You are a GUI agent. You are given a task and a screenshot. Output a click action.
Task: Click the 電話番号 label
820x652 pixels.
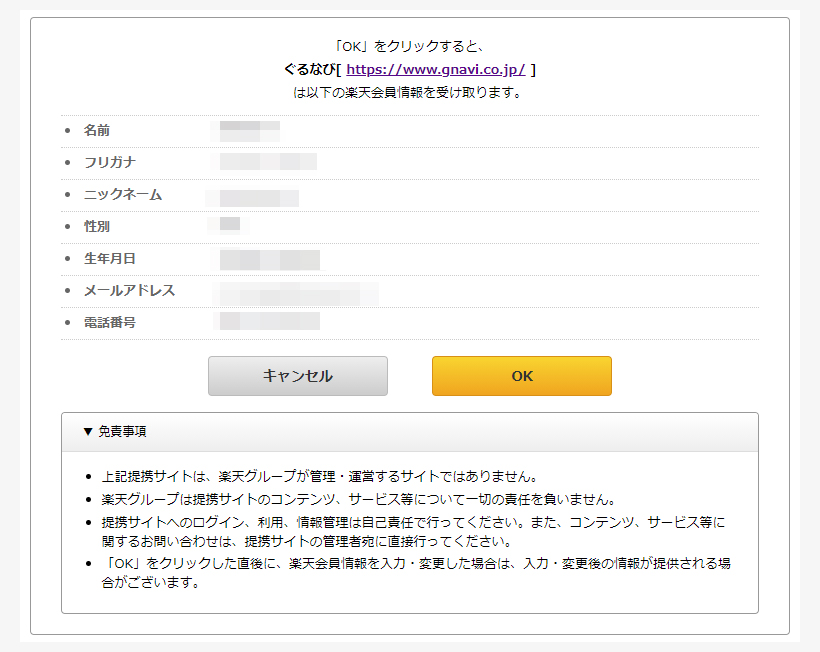click(110, 322)
